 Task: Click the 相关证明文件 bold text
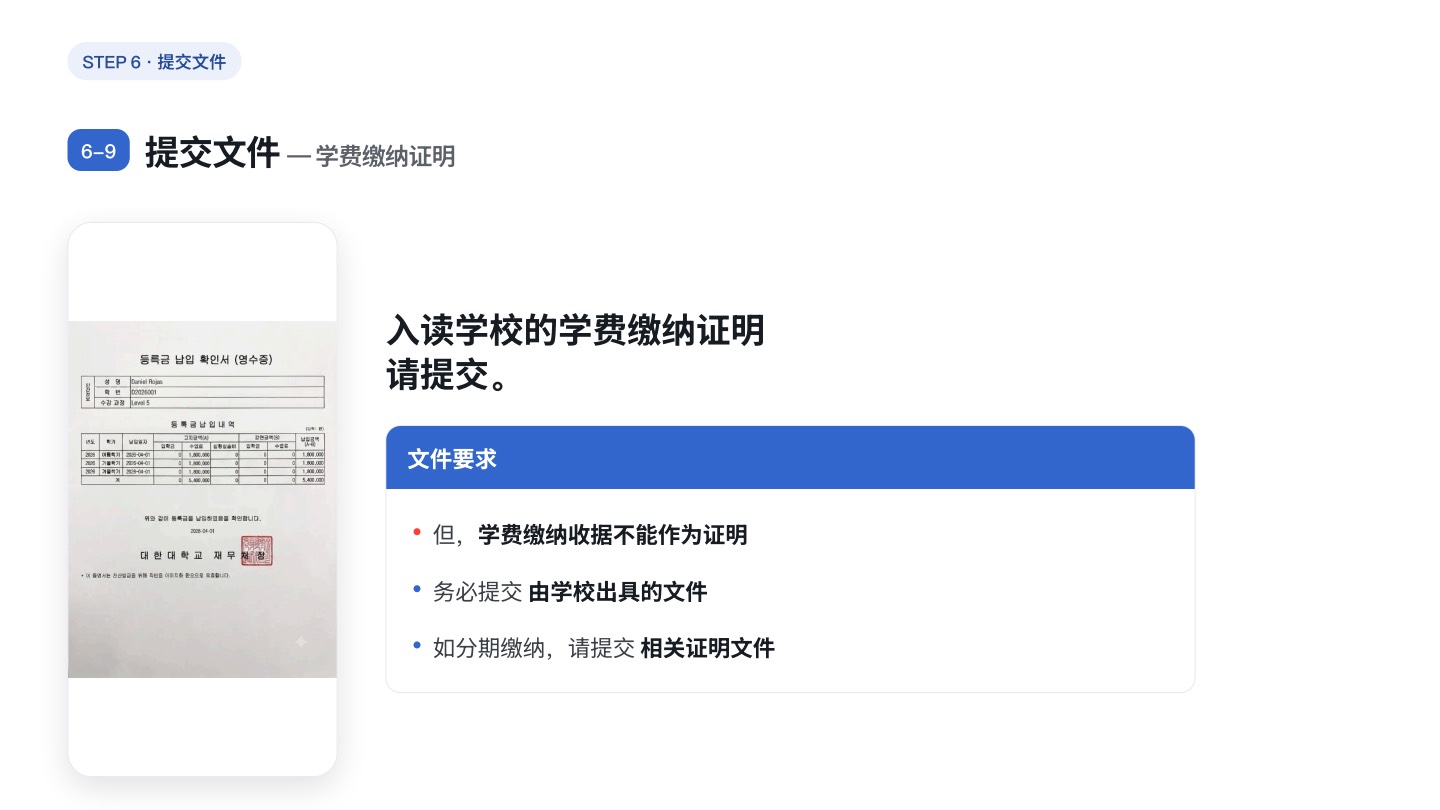tap(707, 648)
